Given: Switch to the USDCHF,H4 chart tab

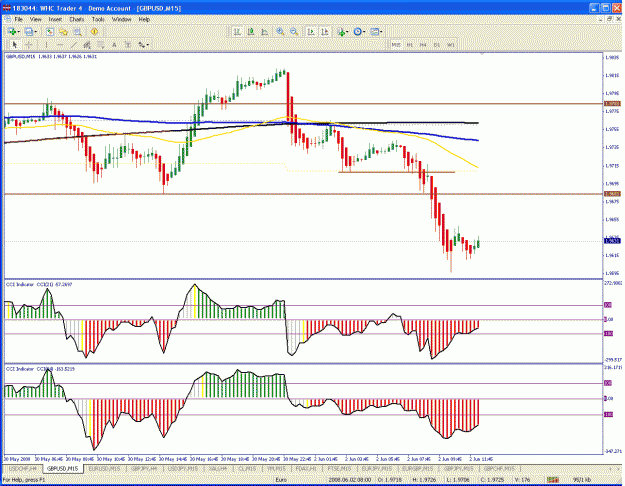Looking at the screenshot, I should point(22,468).
